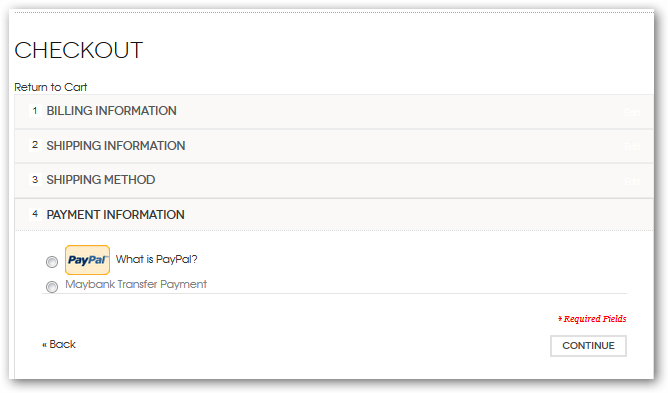Click the PayPal logo image

[x=87, y=260]
